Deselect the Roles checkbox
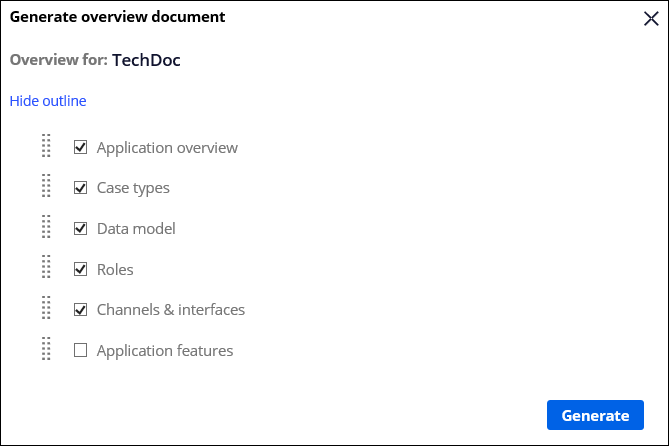Screen dimensions: 669x446 pyautogui.click(x=81, y=269)
